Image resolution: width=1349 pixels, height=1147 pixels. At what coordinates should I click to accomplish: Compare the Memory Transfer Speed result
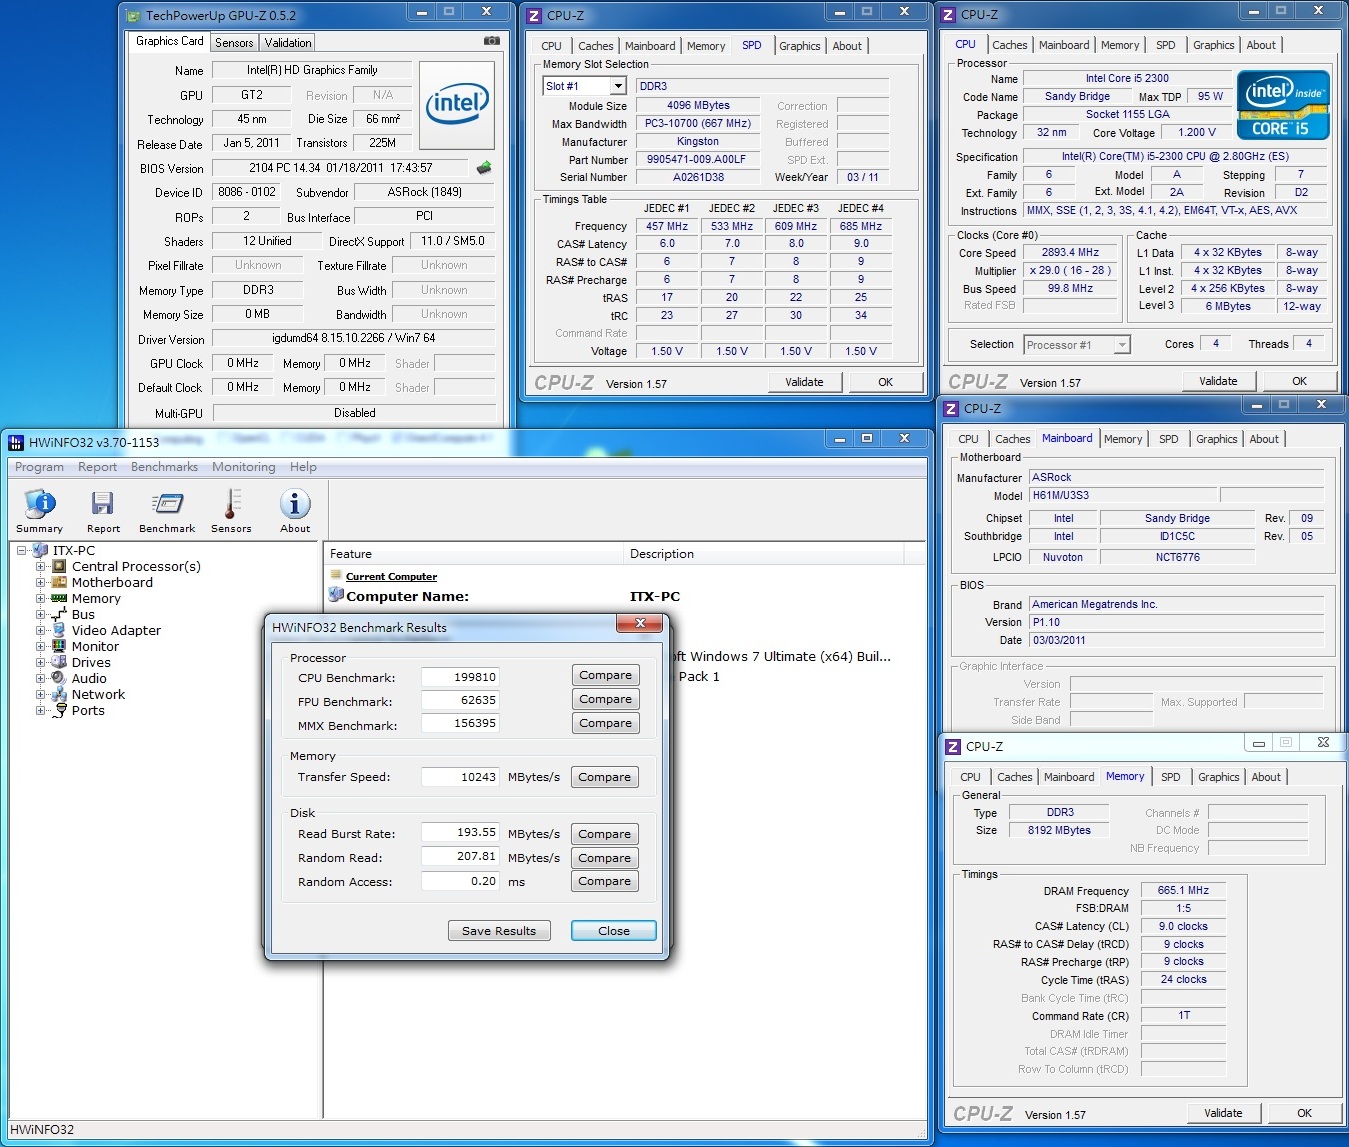[x=605, y=777]
